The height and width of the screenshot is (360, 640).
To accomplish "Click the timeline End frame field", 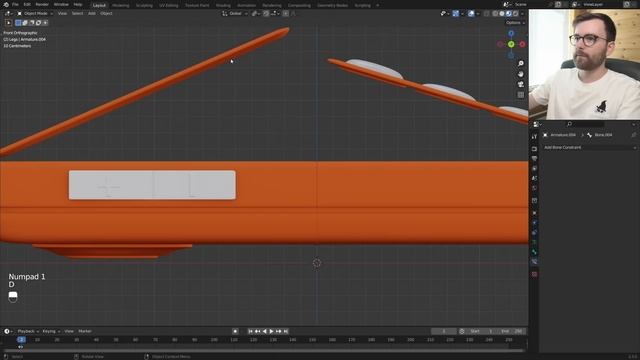I will 512,331.
